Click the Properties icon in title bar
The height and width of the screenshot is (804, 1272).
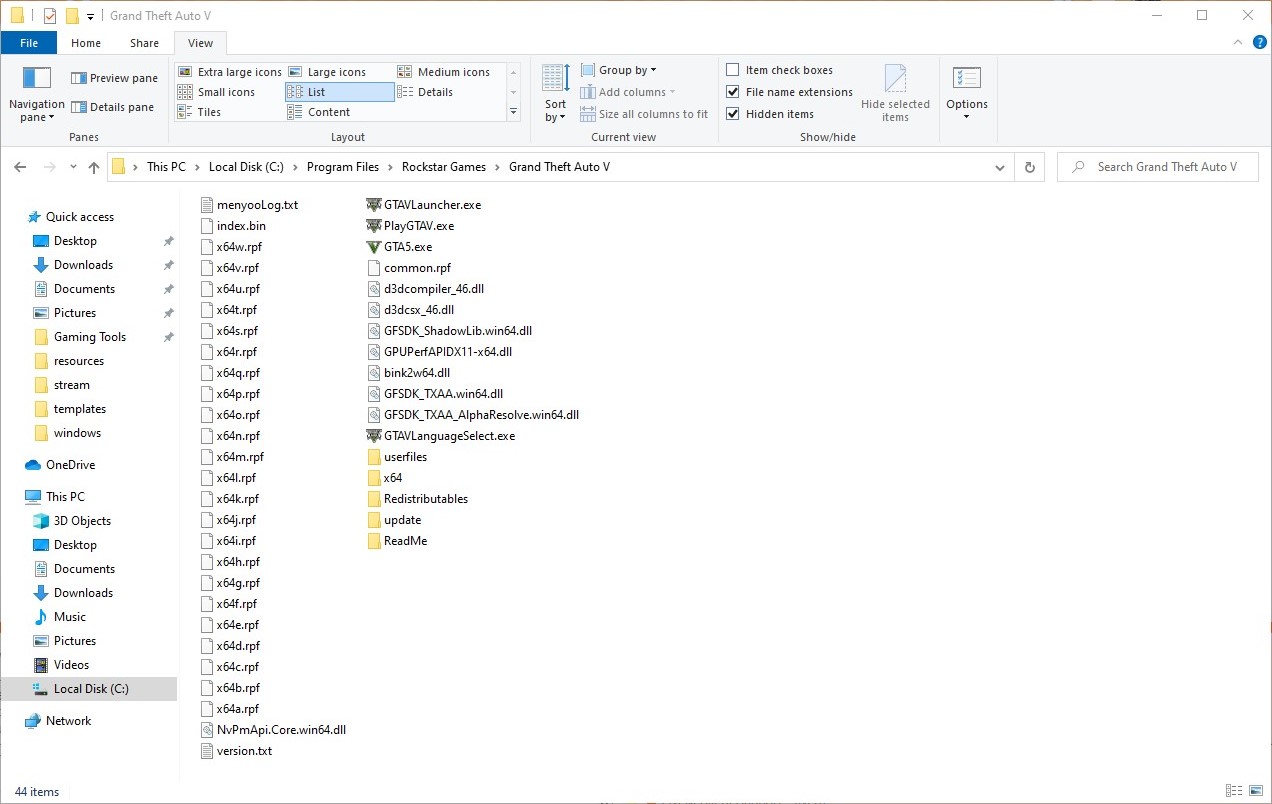pos(49,16)
